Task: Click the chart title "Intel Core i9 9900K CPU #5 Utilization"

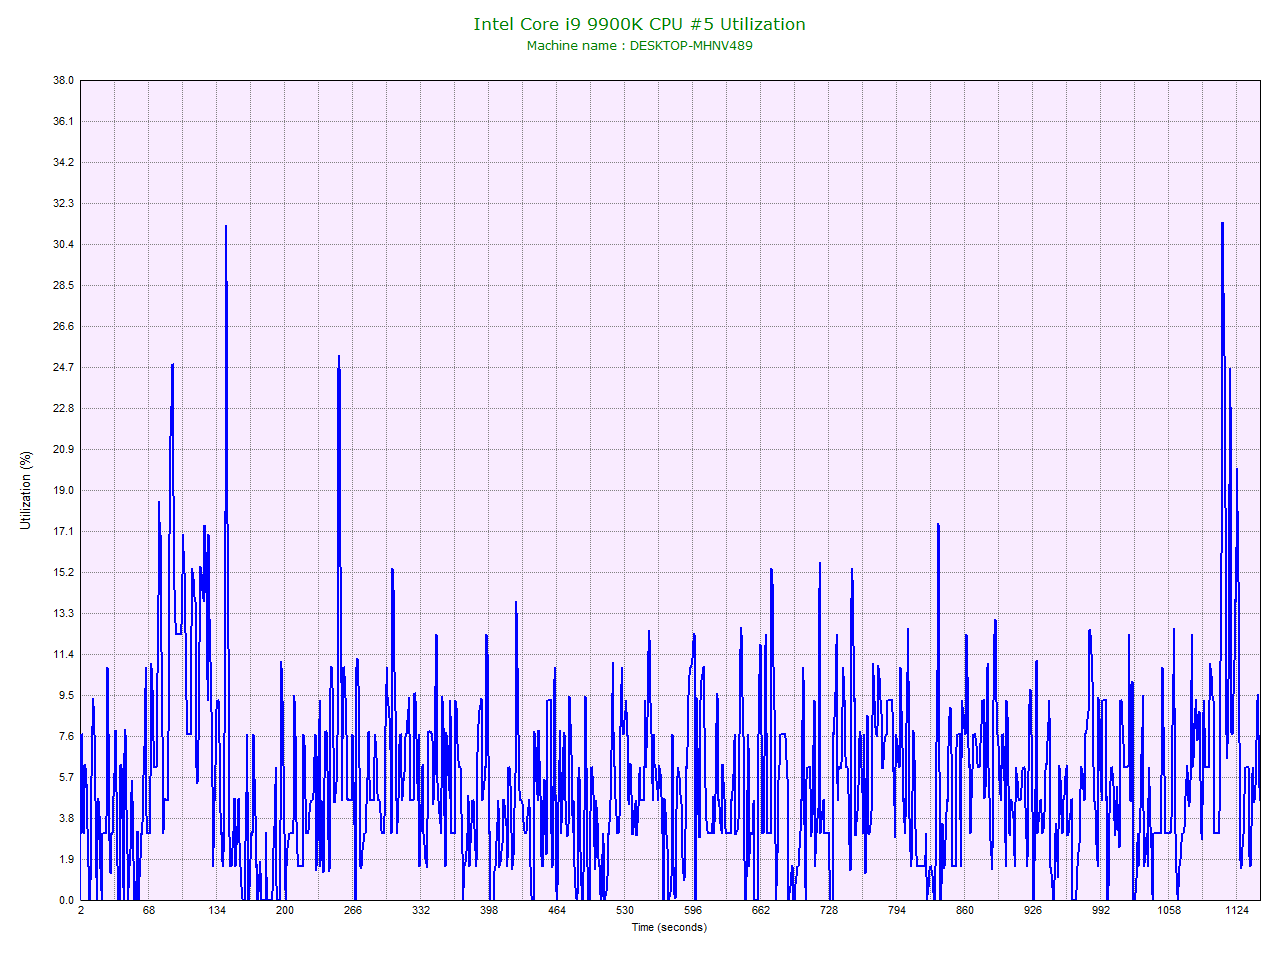Action: tap(639, 24)
